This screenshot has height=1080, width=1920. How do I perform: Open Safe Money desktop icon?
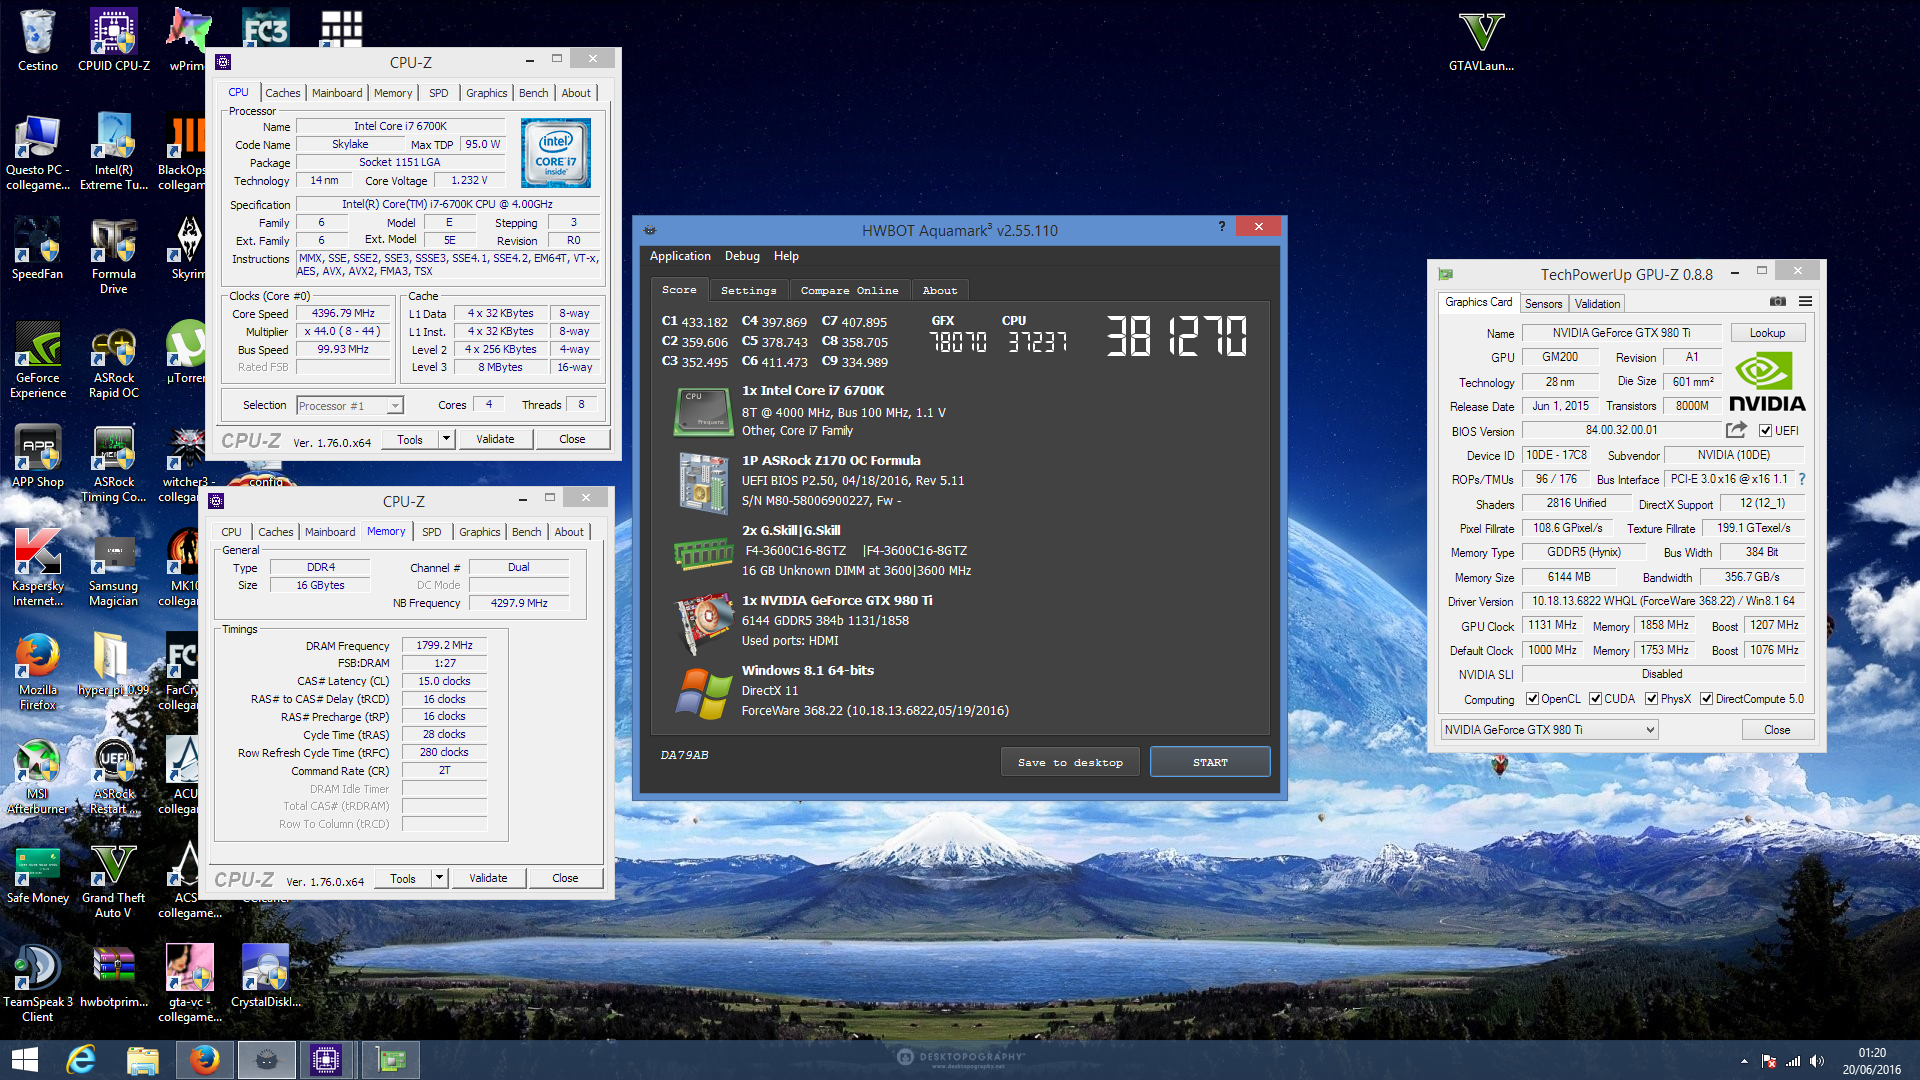pyautogui.click(x=38, y=873)
